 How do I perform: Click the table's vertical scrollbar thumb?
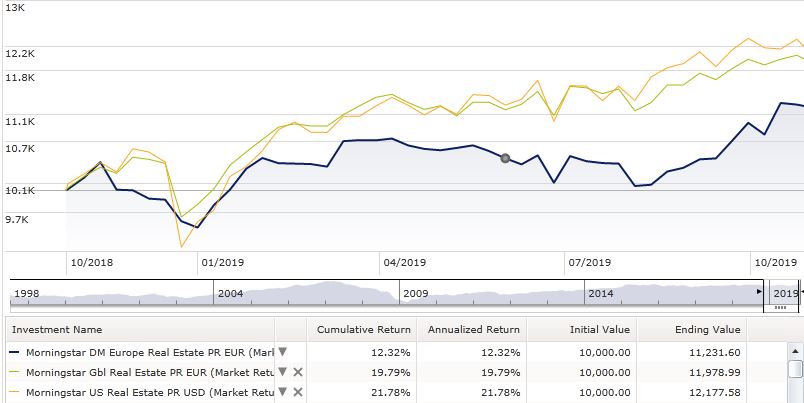pos(795,370)
